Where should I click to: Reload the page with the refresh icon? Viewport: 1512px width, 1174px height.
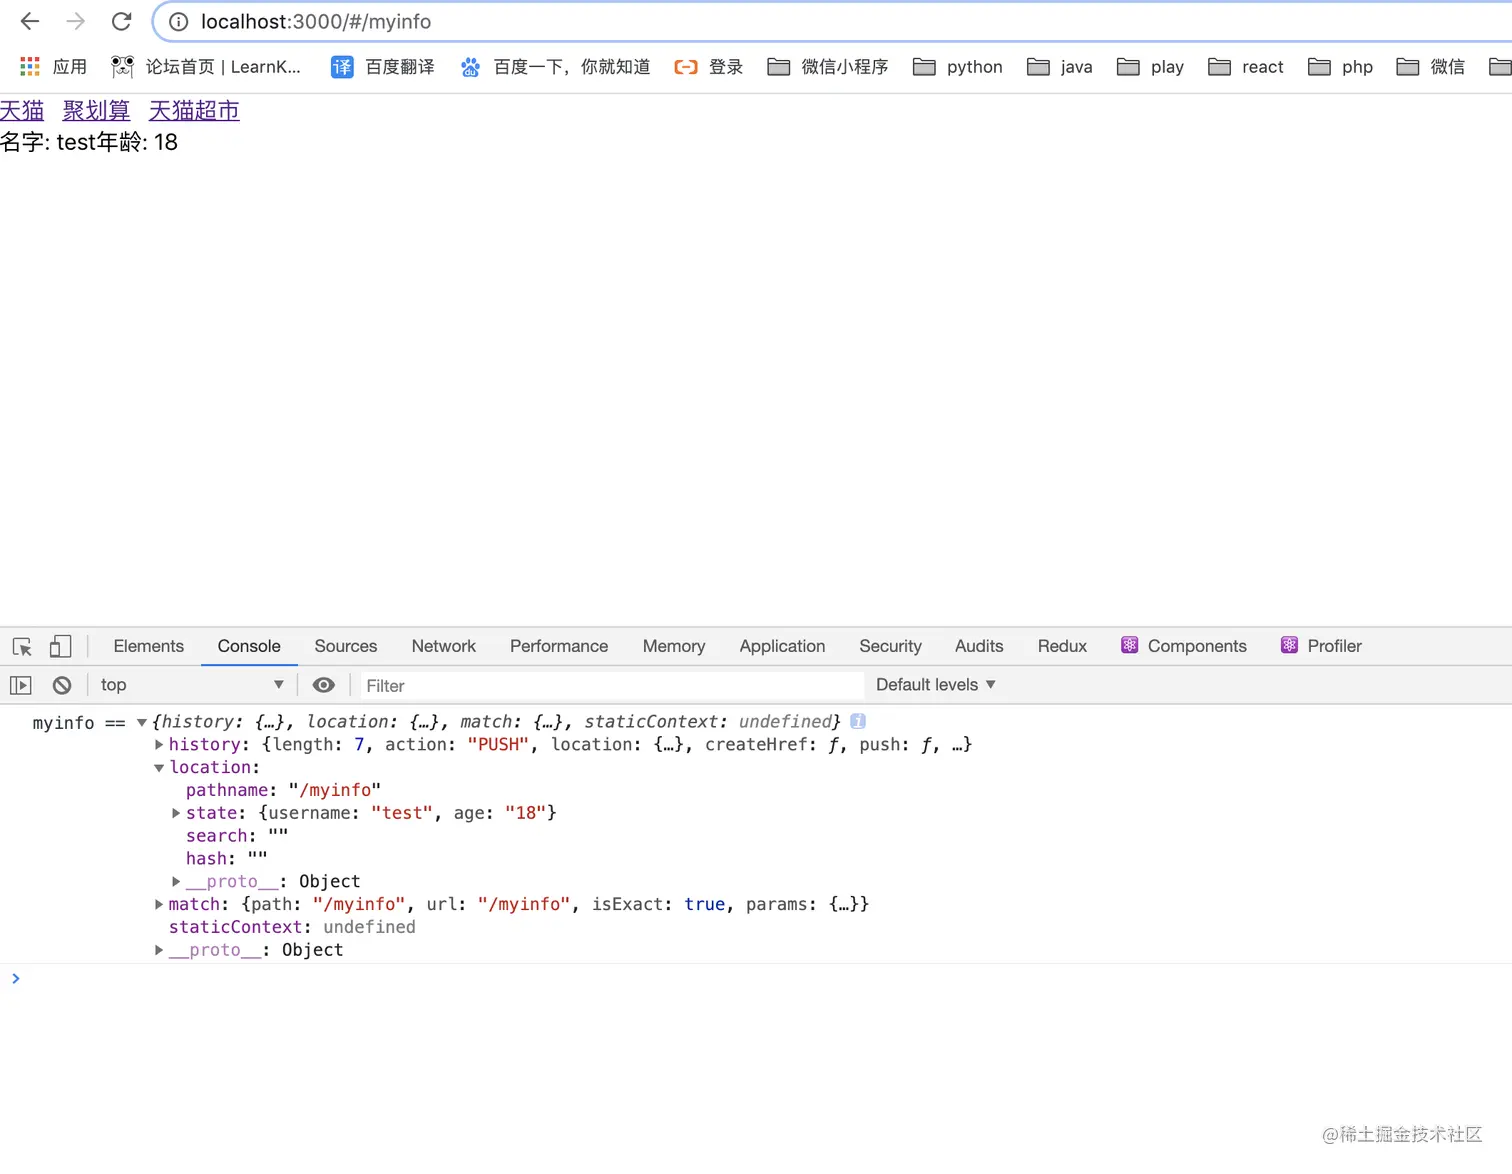pyautogui.click(x=122, y=21)
